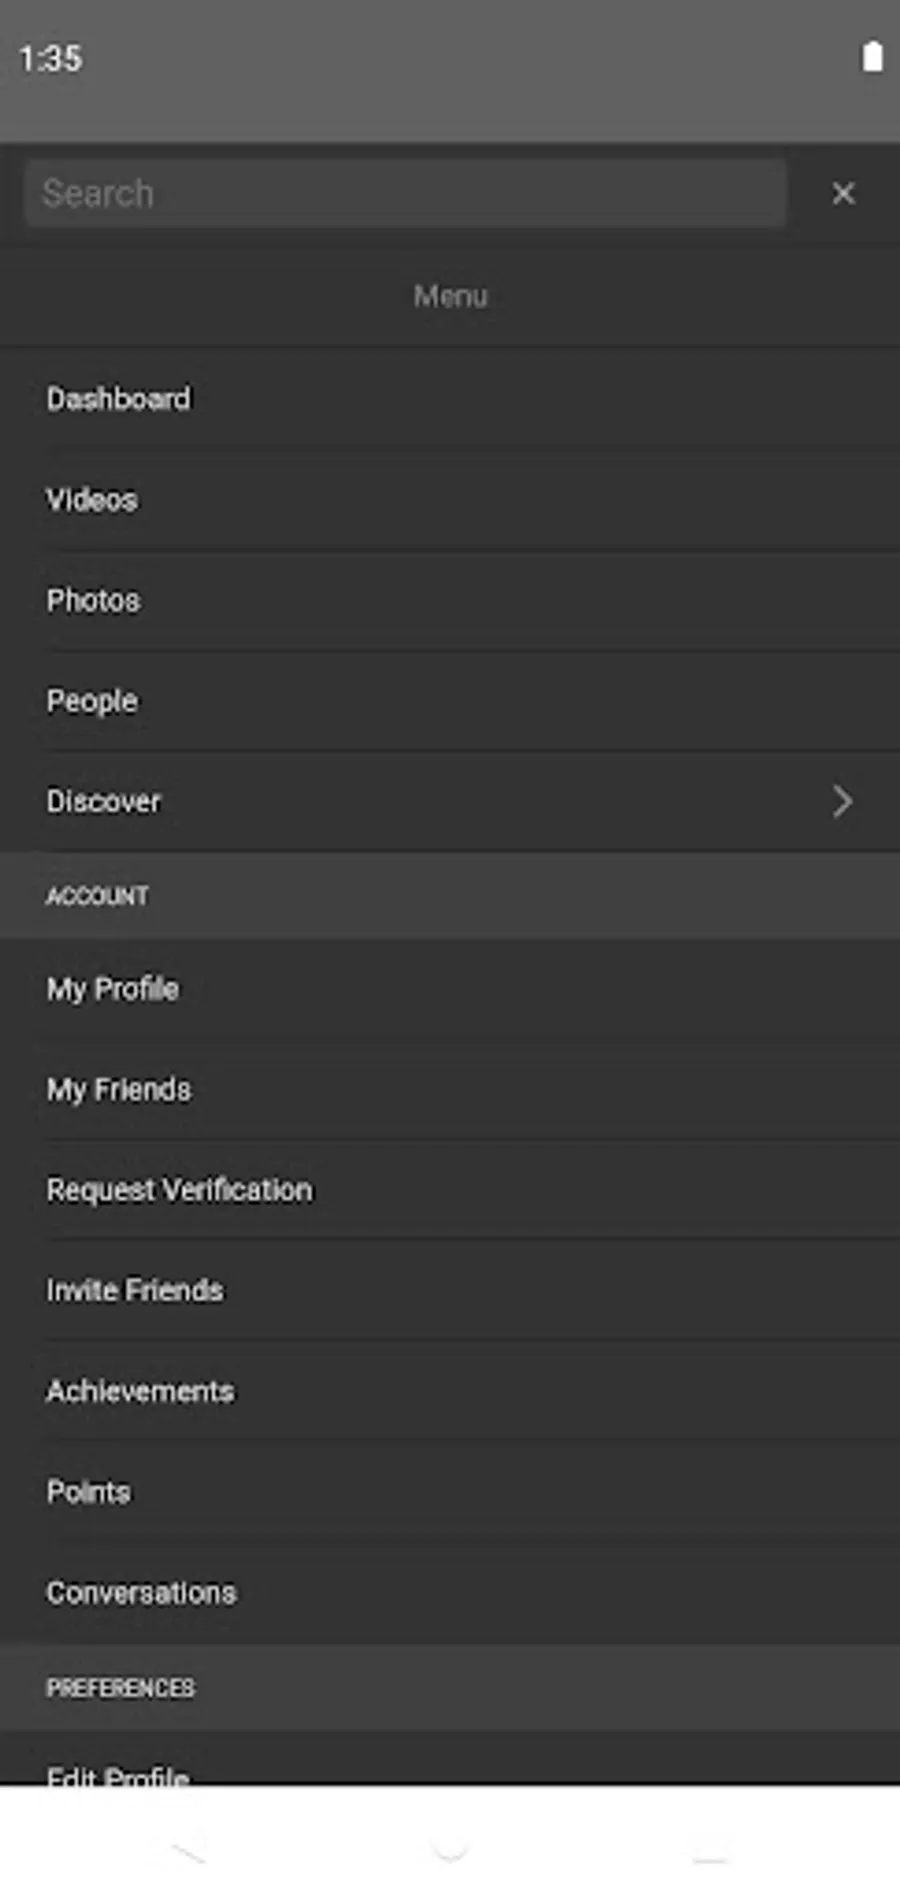Go to Videos section
The width and height of the screenshot is (900, 1896).
[450, 499]
